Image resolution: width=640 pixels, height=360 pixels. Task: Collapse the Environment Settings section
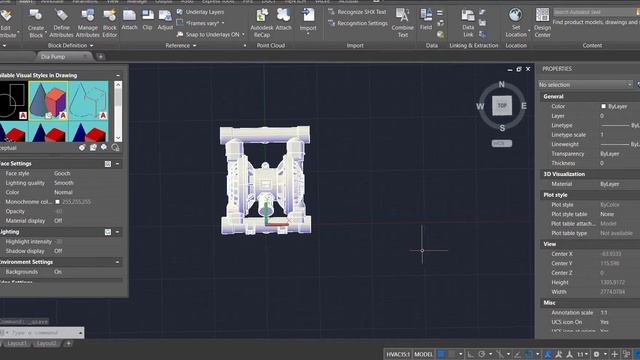click(x=118, y=262)
